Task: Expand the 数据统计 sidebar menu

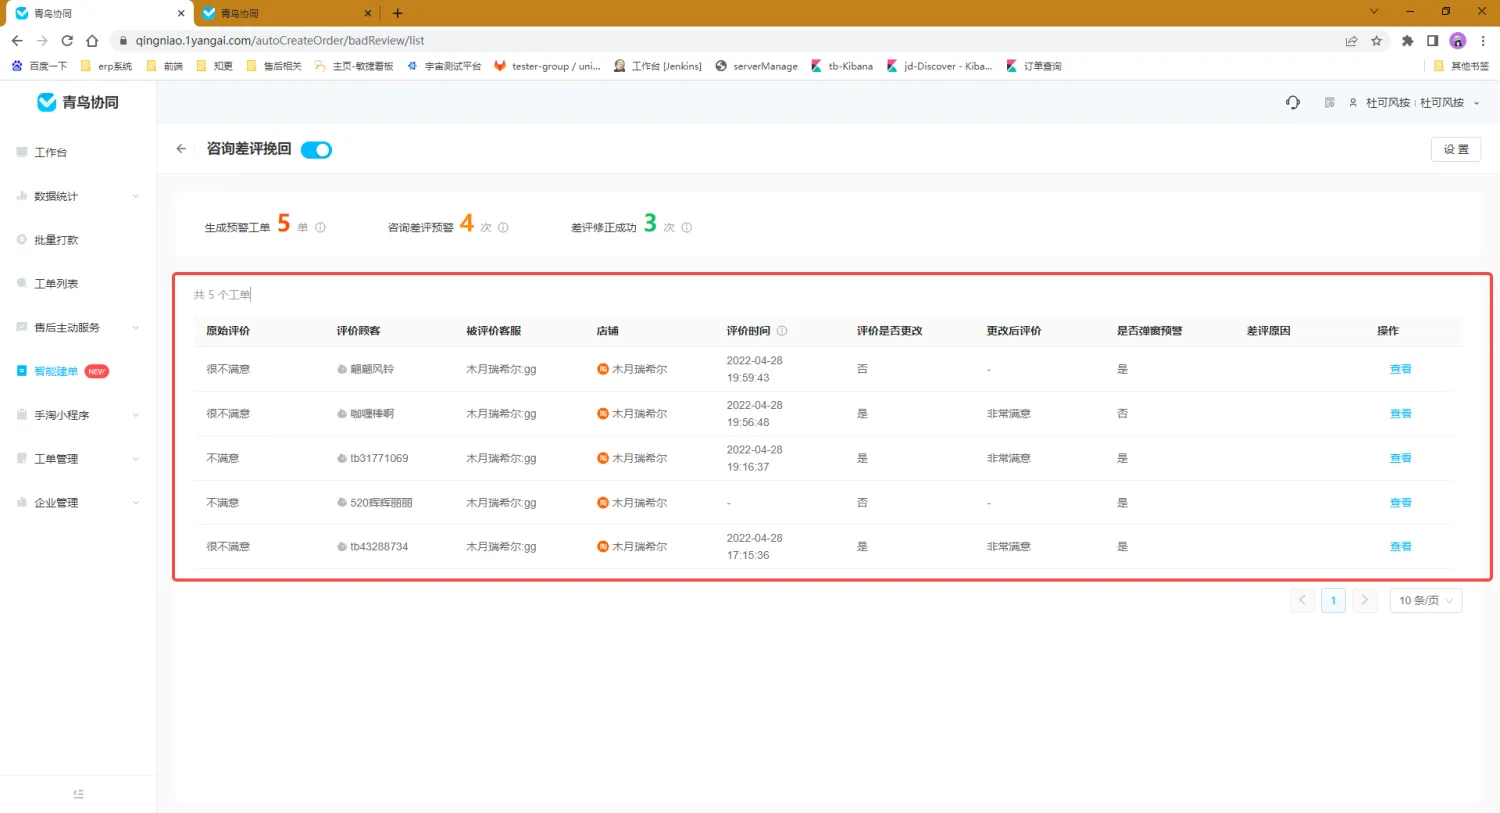Action: 78,196
